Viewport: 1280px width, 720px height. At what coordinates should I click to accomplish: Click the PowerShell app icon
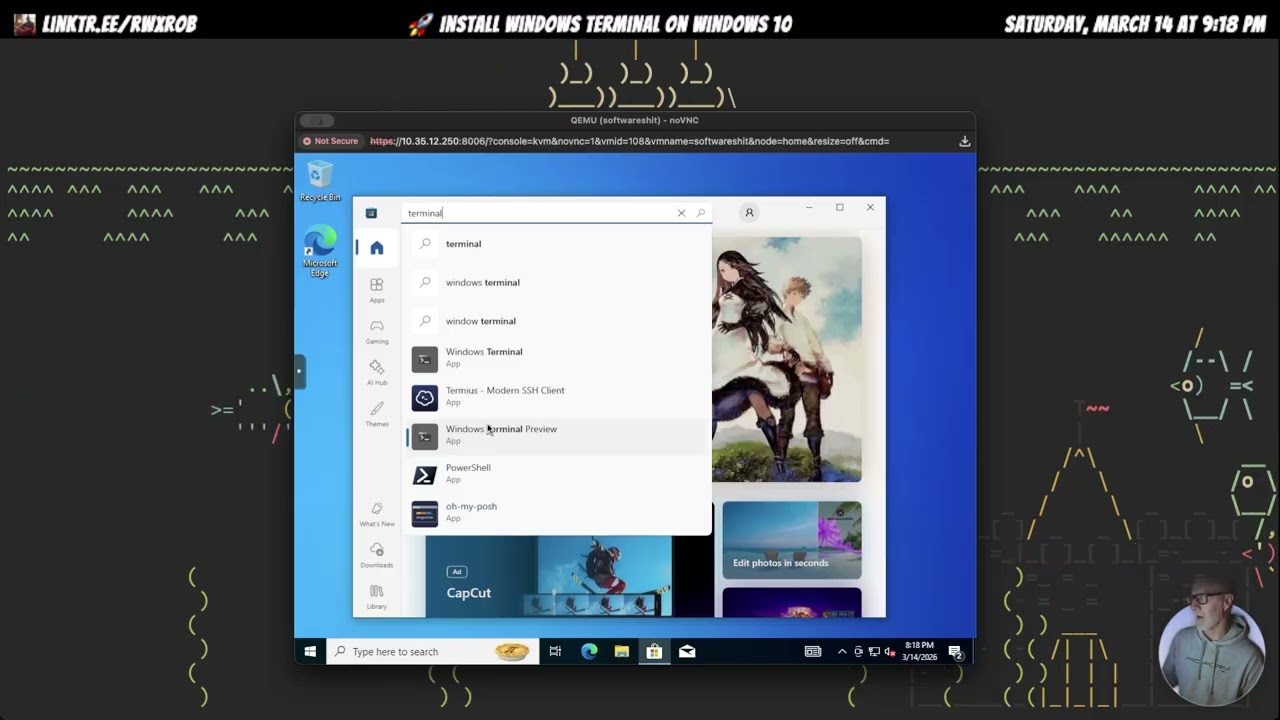click(425, 475)
